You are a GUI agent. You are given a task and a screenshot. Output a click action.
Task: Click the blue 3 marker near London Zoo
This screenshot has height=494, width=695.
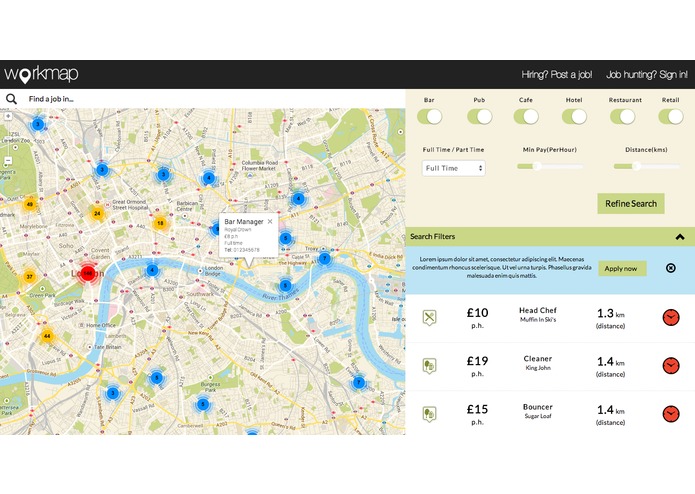38,124
